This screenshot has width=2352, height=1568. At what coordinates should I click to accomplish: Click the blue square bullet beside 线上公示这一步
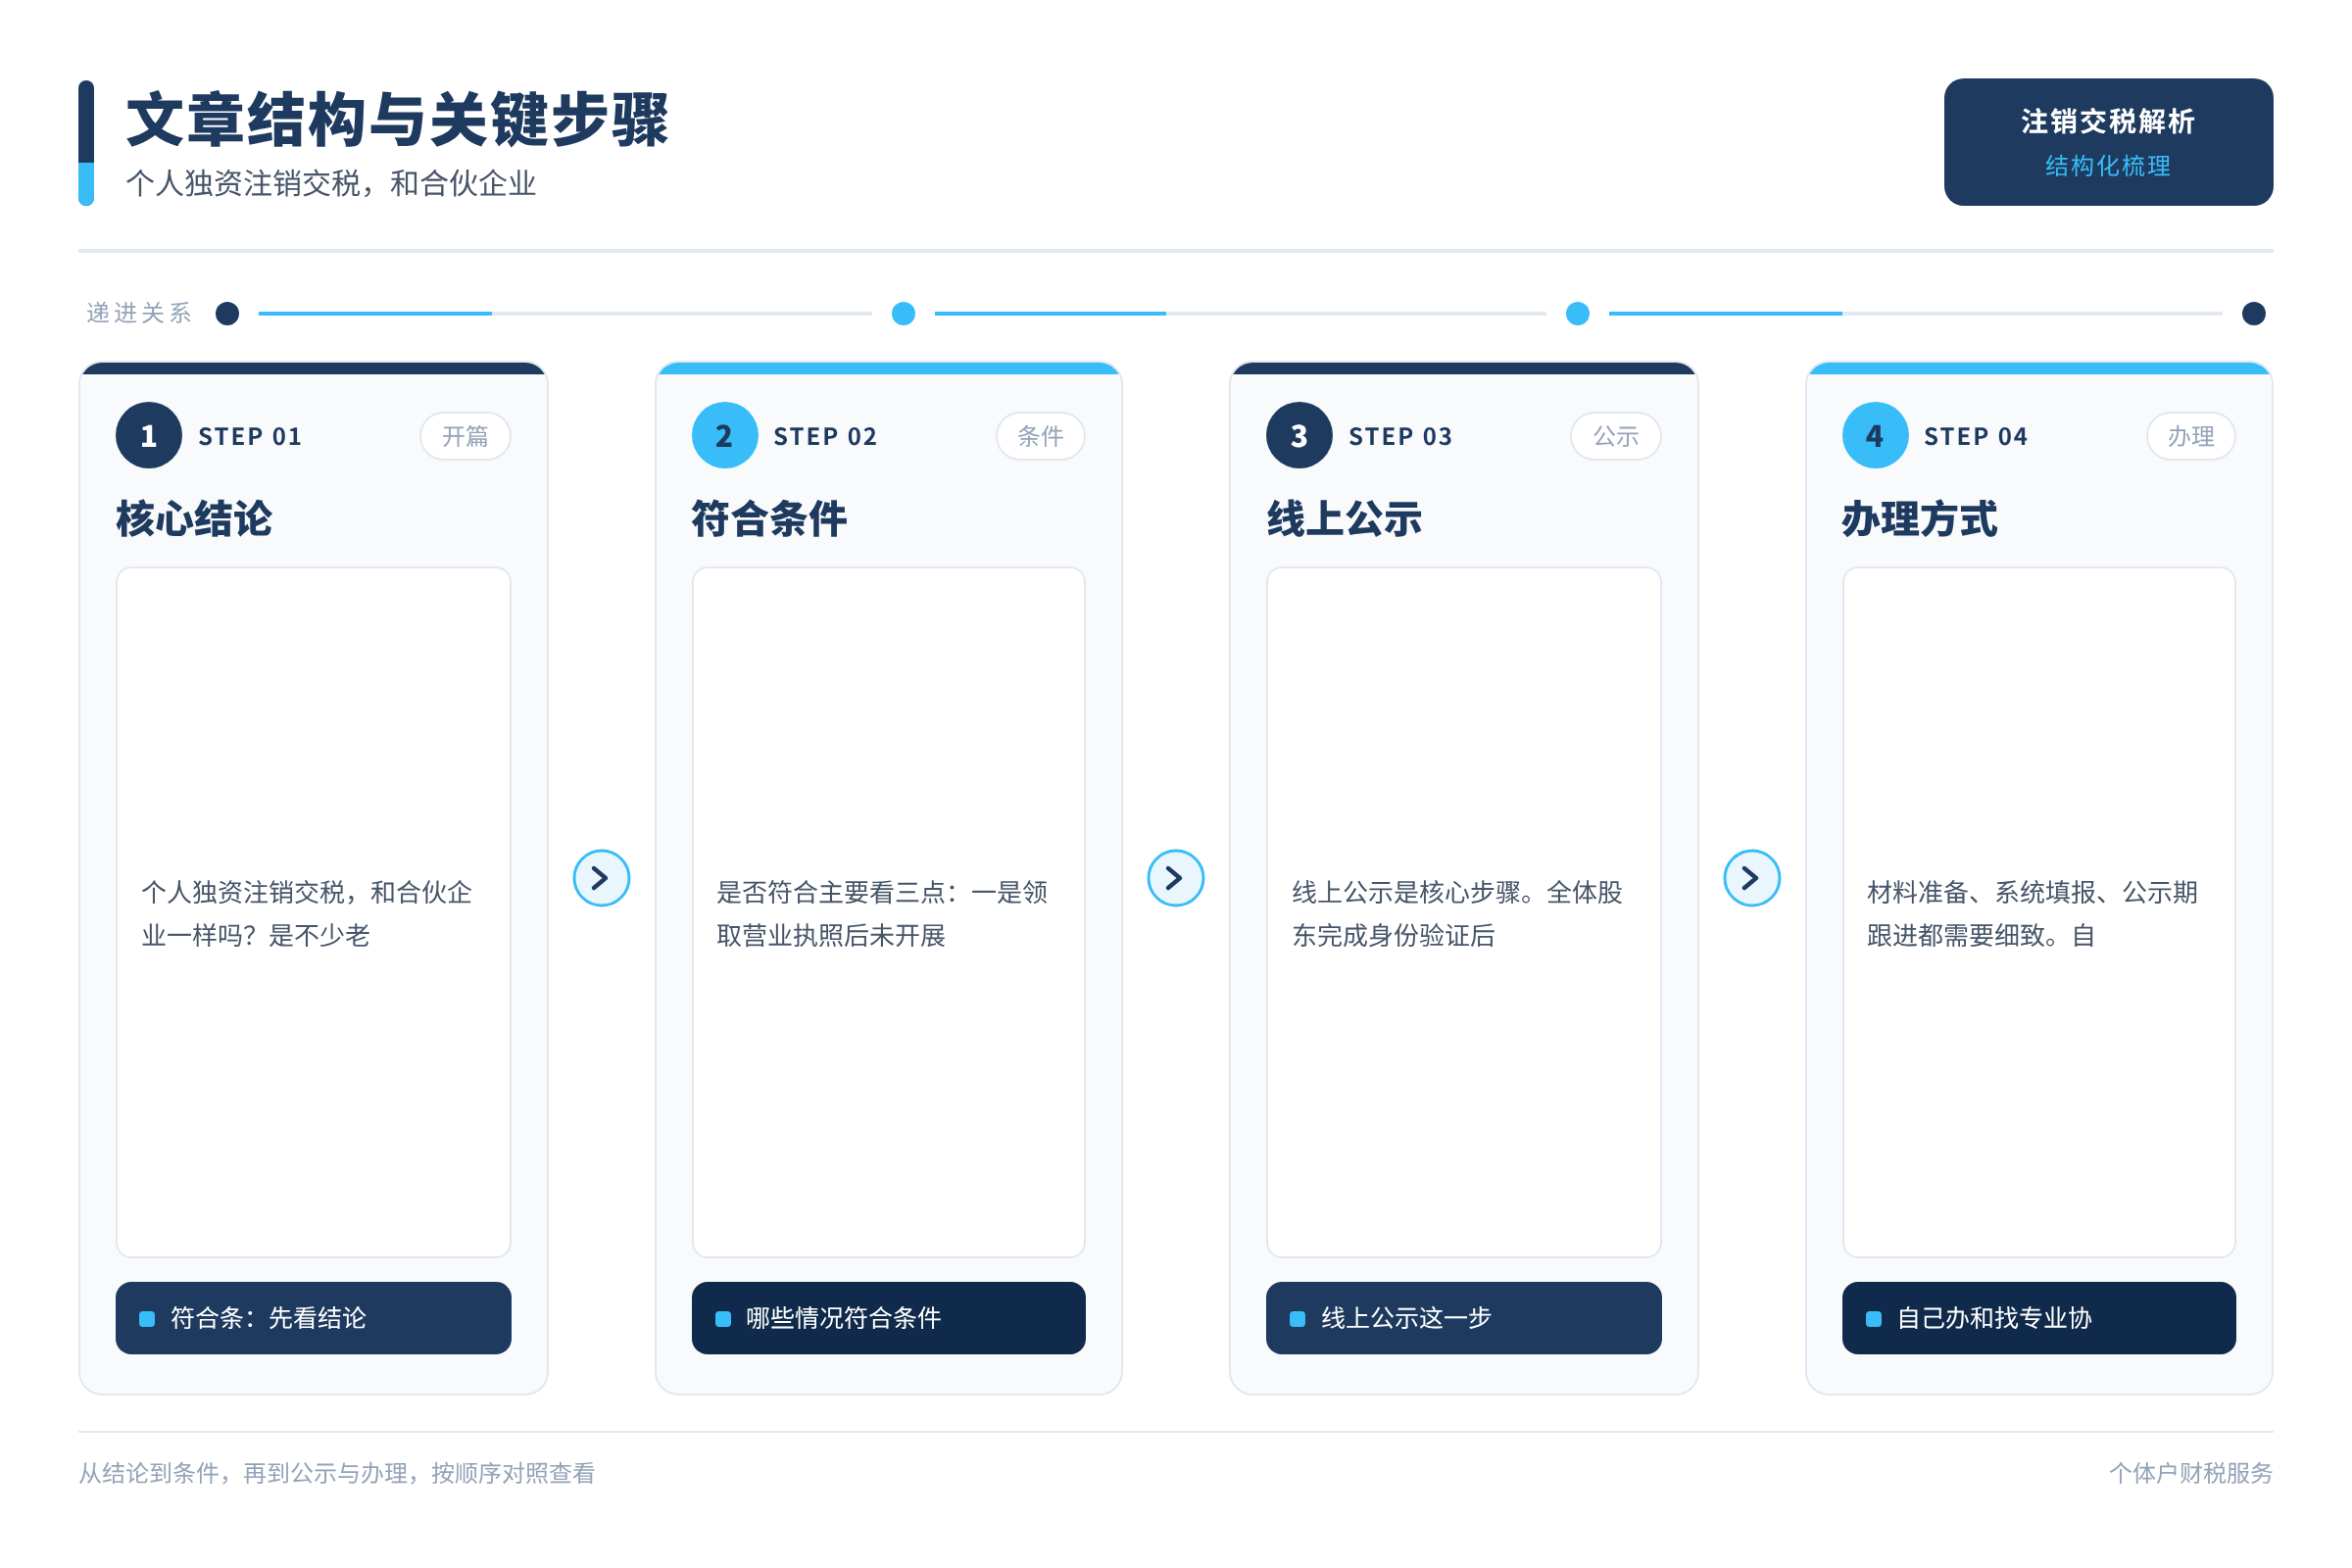1297,1319
